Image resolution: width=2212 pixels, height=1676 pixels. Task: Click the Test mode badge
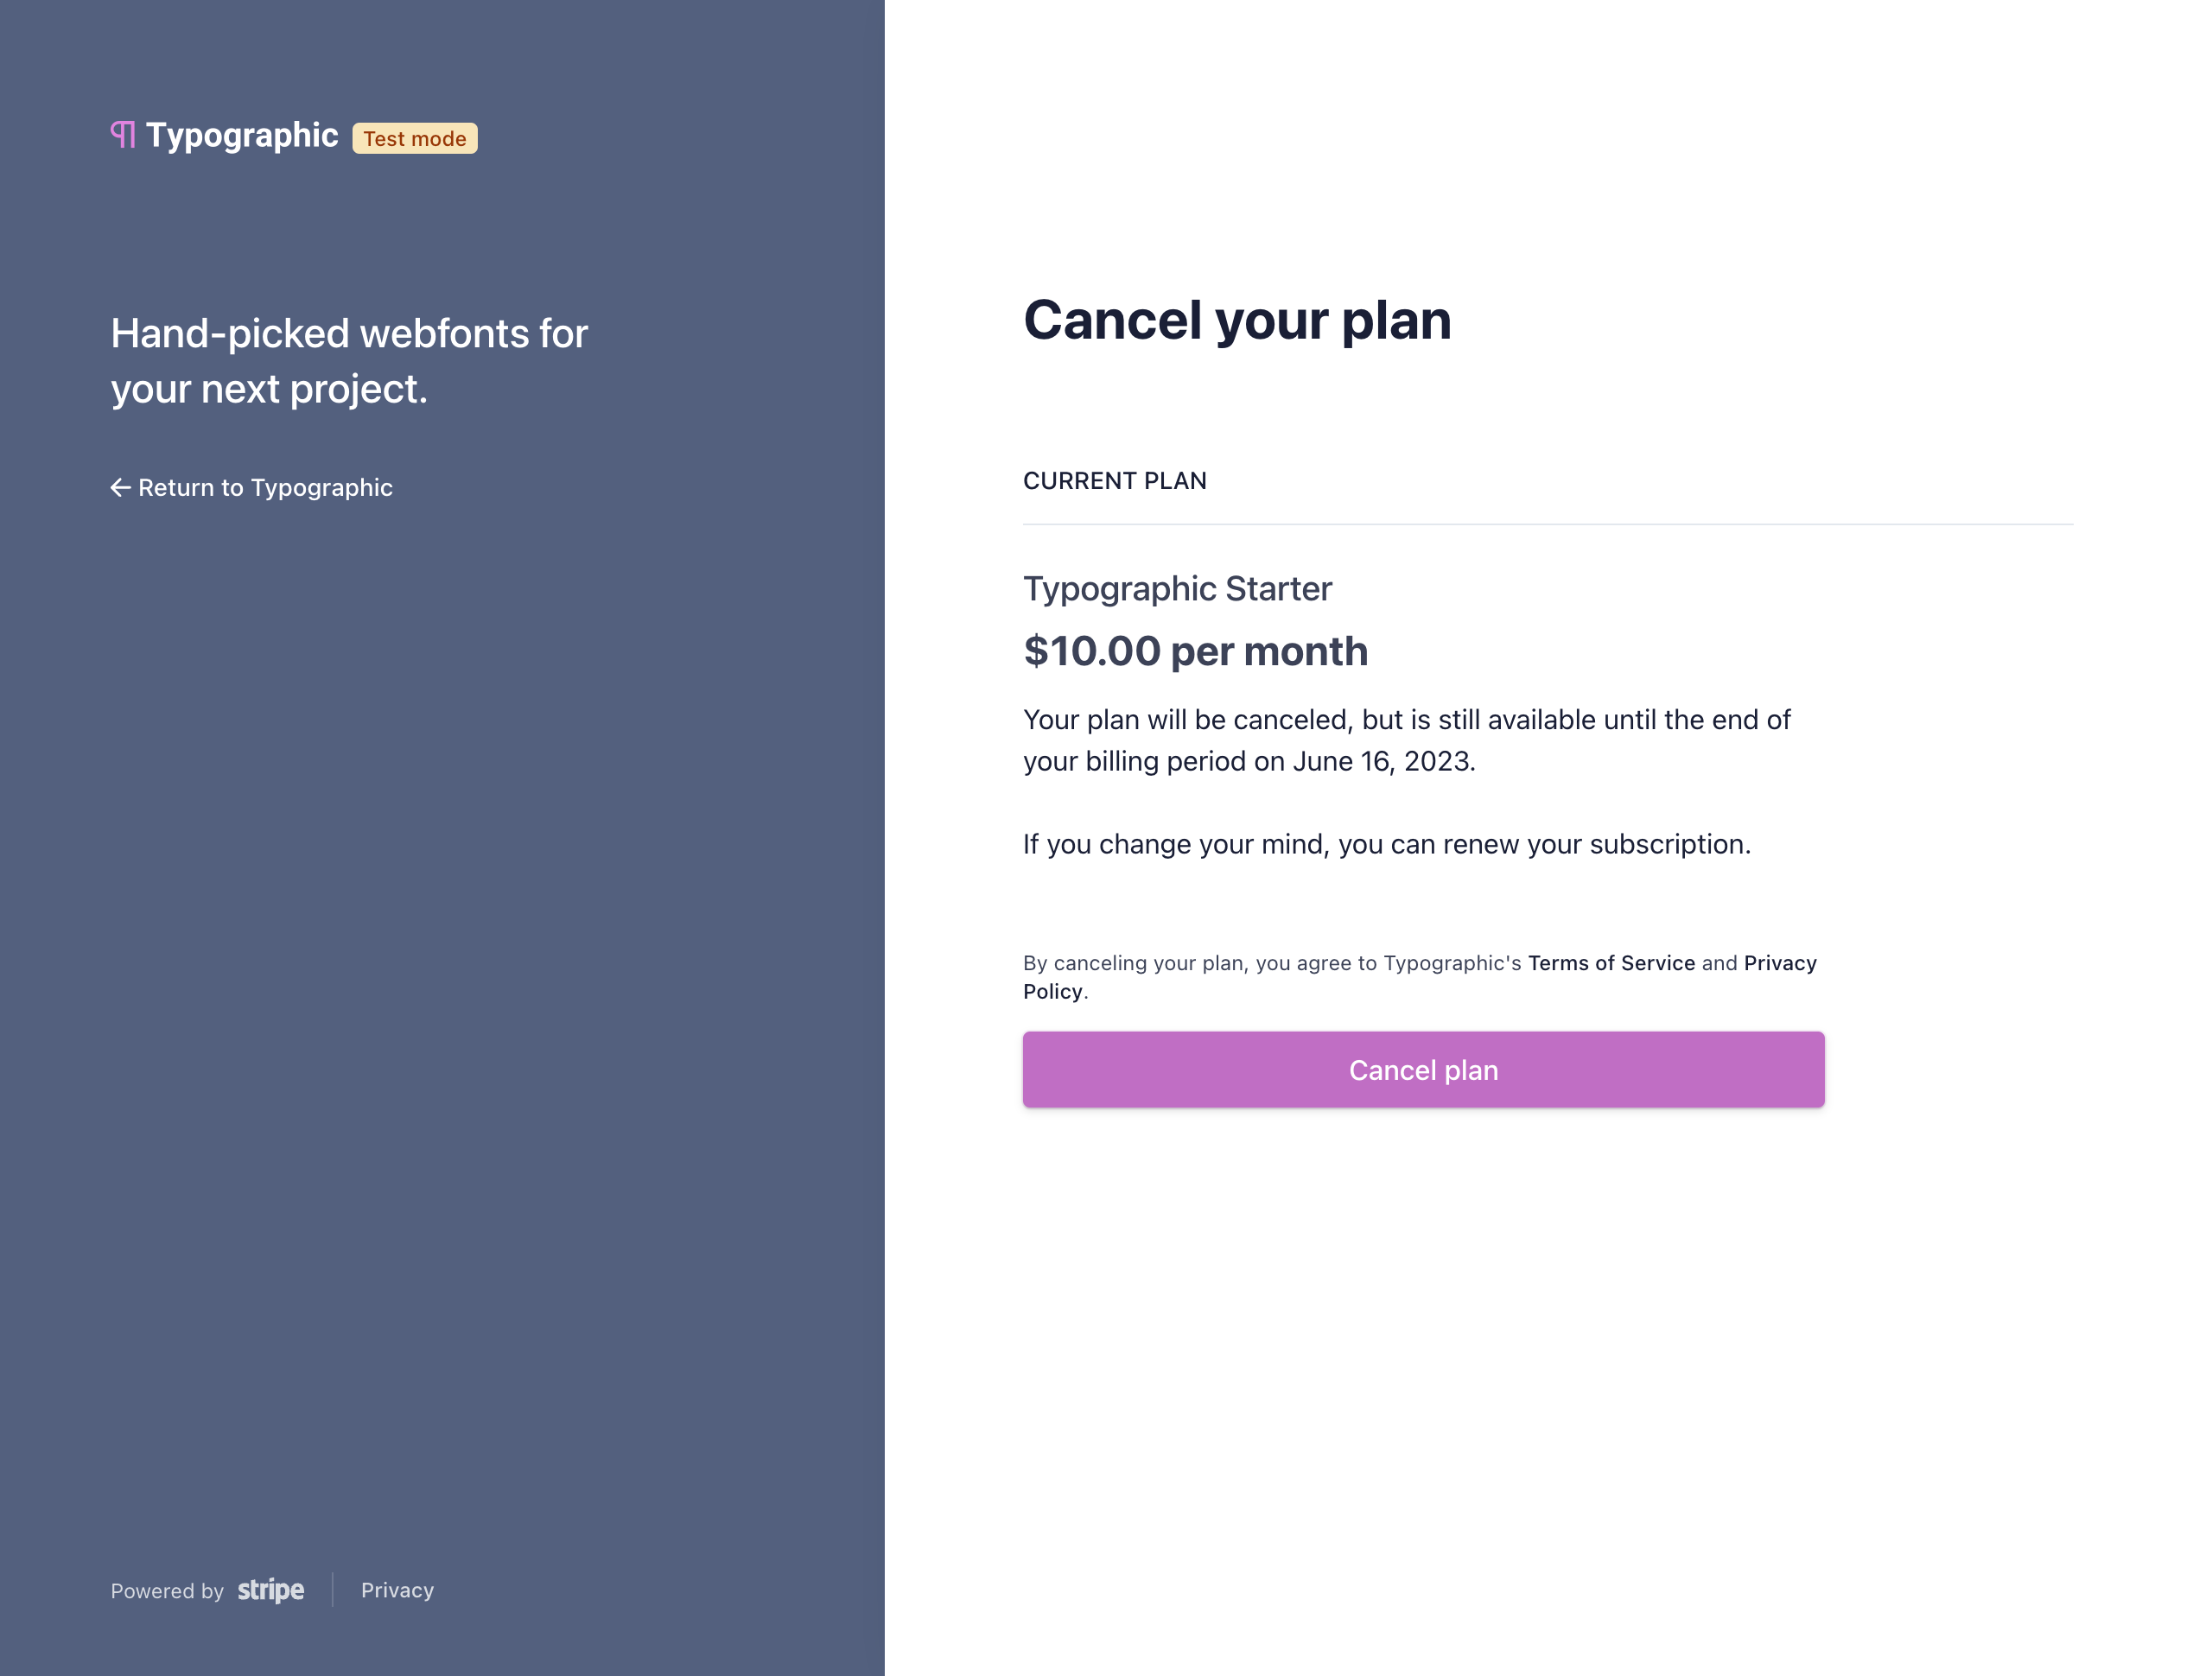click(x=414, y=138)
